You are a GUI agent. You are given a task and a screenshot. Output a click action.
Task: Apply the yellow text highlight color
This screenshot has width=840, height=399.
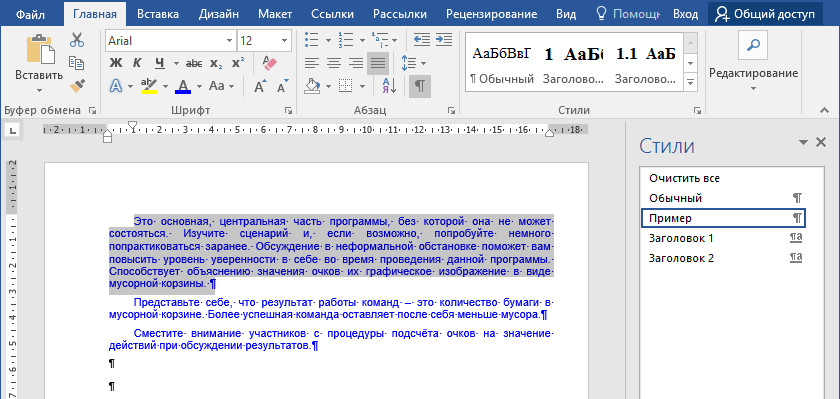point(148,86)
